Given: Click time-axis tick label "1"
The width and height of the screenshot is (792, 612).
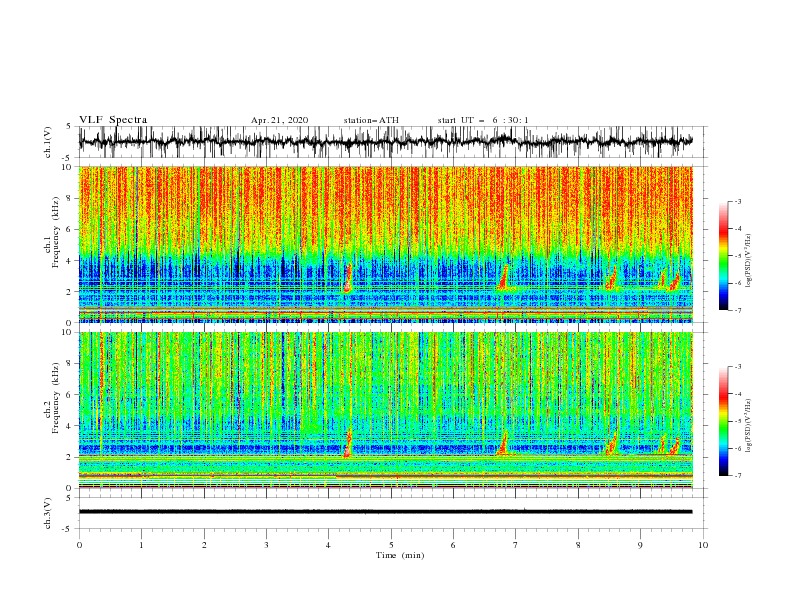Looking at the screenshot, I should pos(141,545).
